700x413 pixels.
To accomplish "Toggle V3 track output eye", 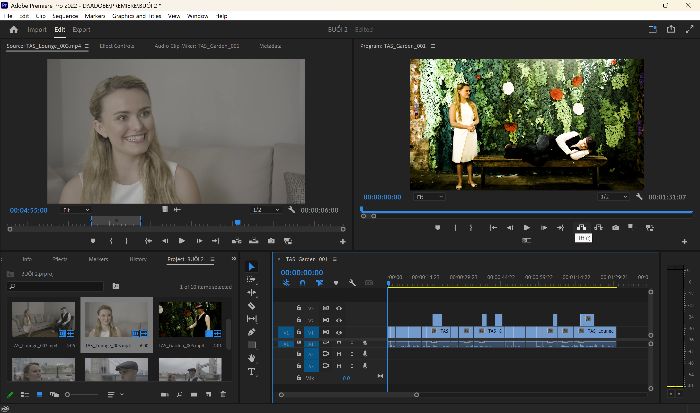I will tap(339, 308).
